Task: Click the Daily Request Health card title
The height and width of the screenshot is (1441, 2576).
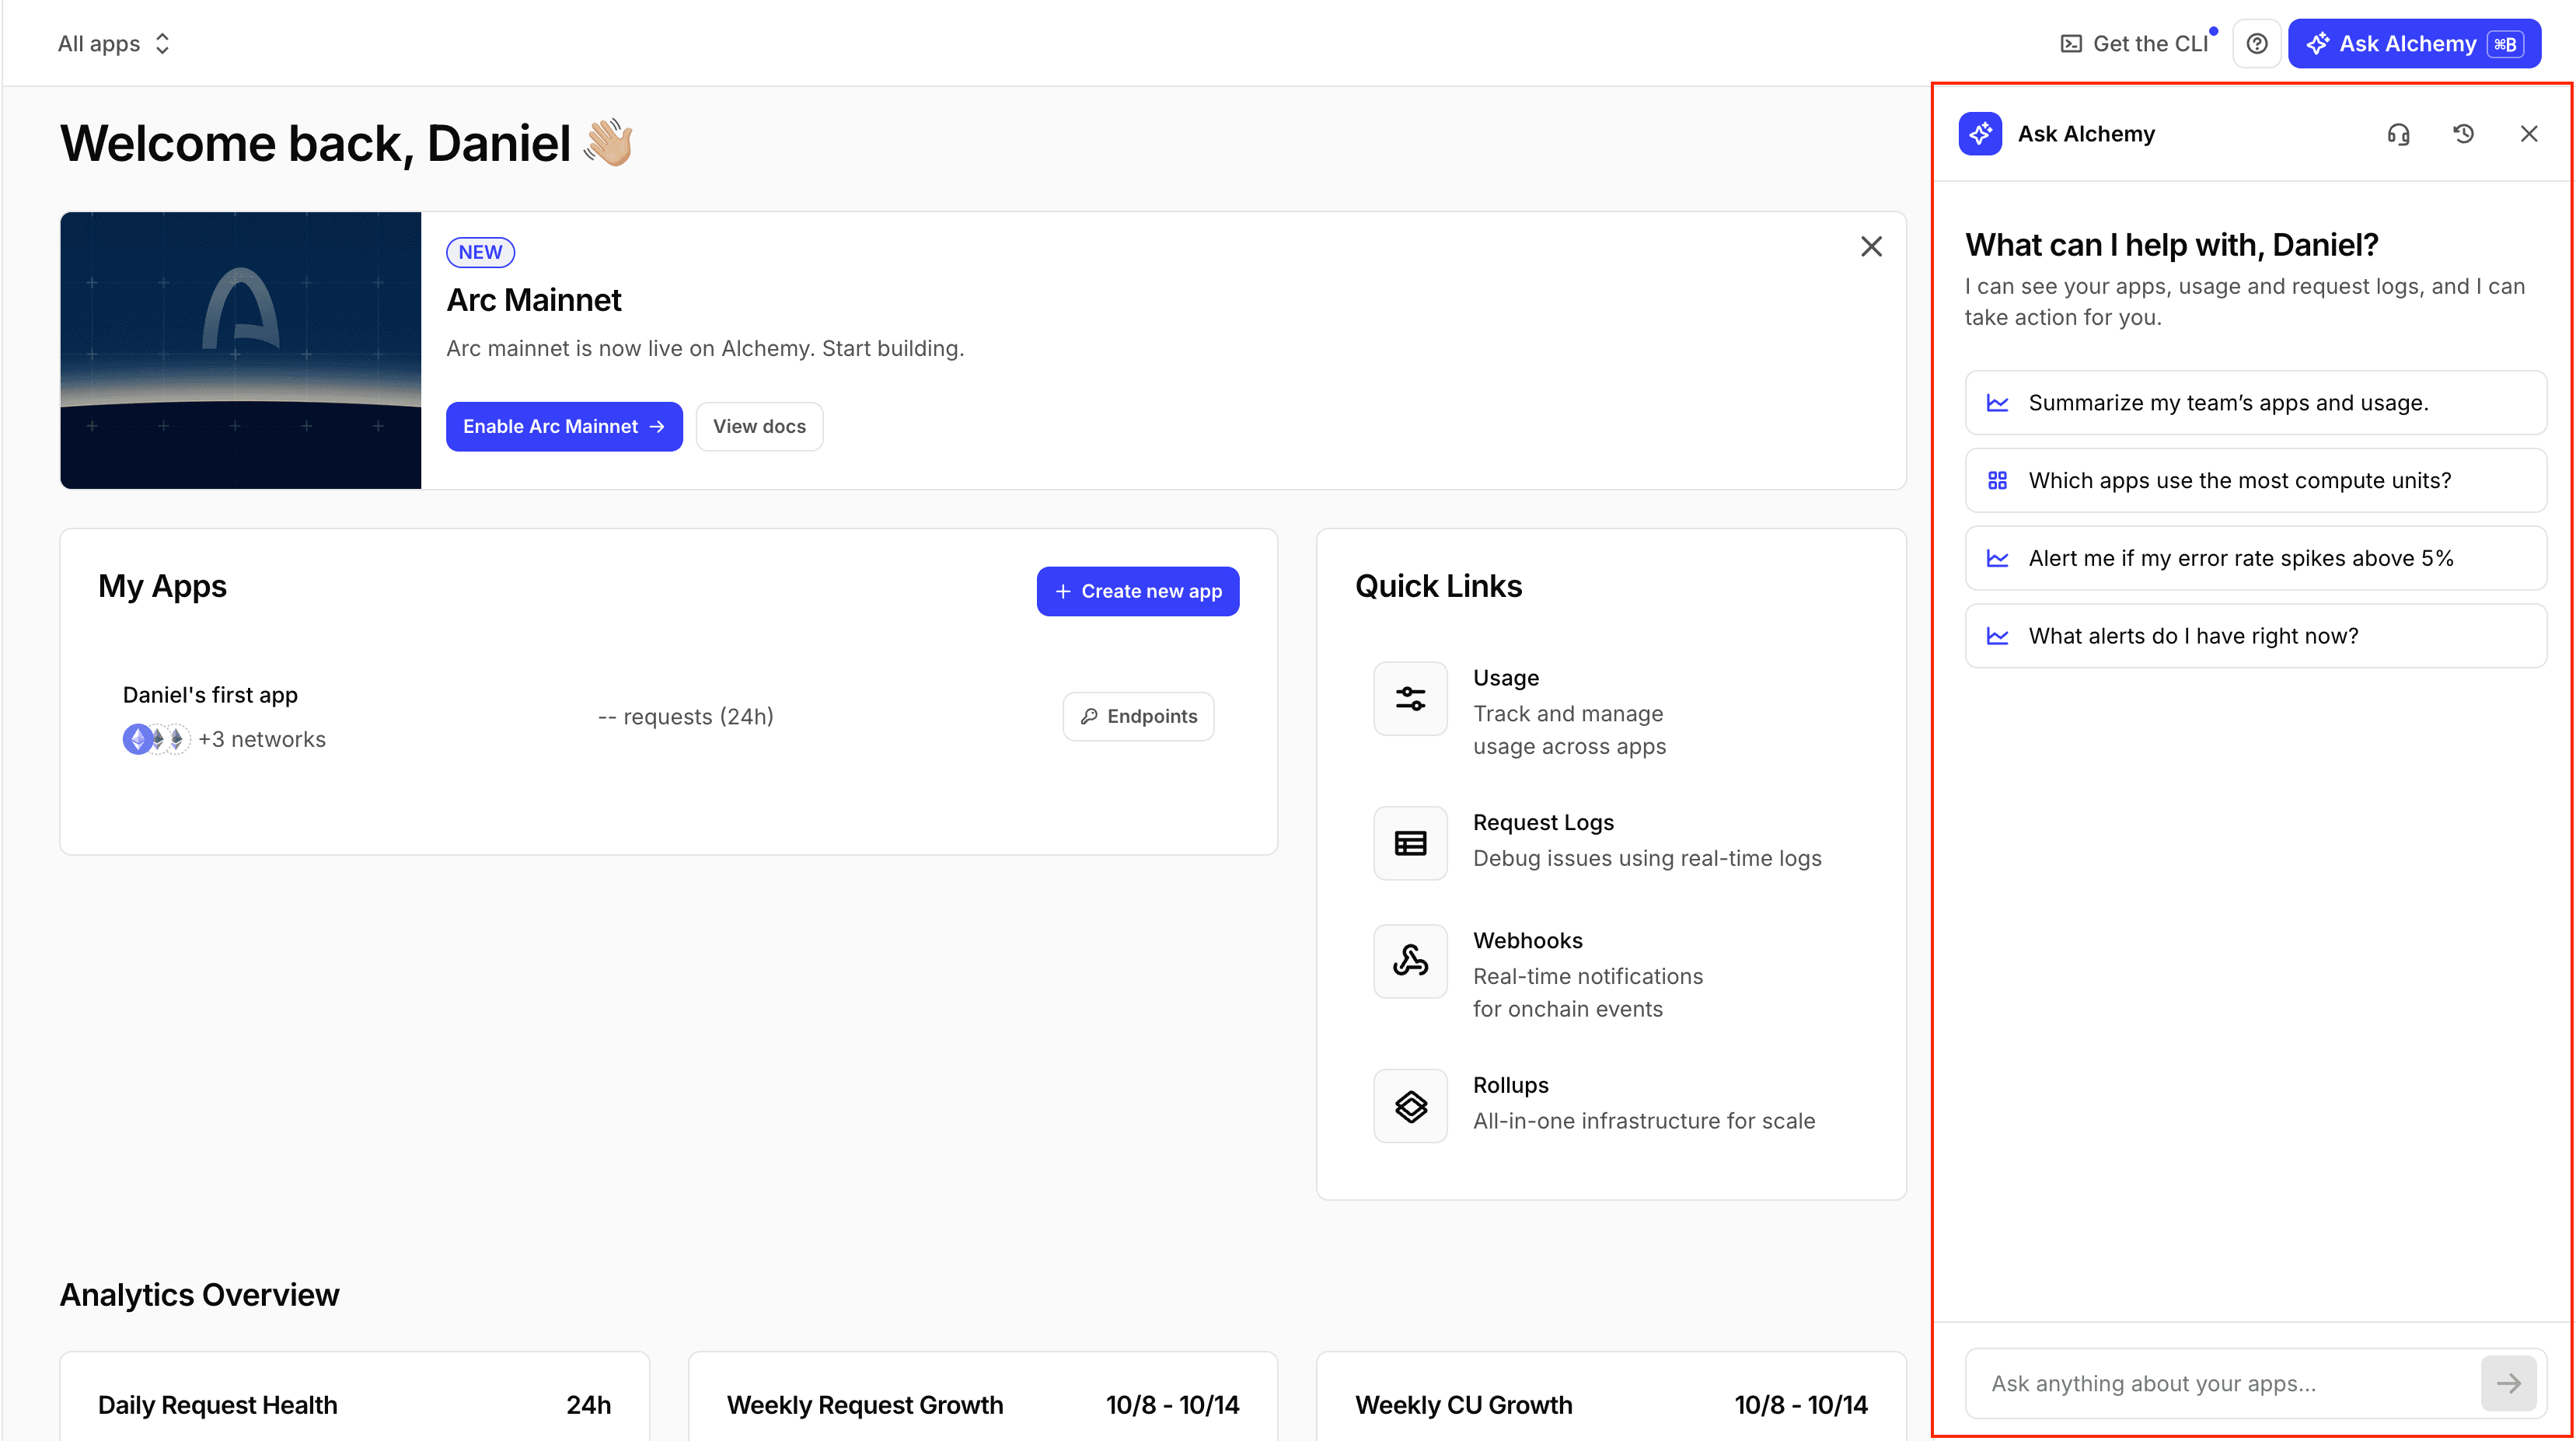Action: 218,1406
